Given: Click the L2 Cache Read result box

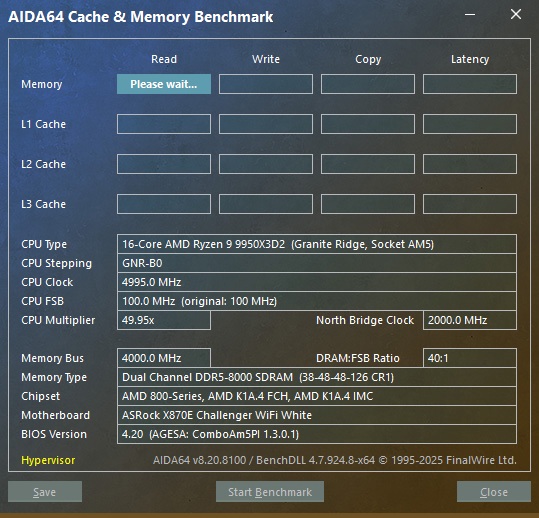Looking at the screenshot, I should [x=164, y=164].
